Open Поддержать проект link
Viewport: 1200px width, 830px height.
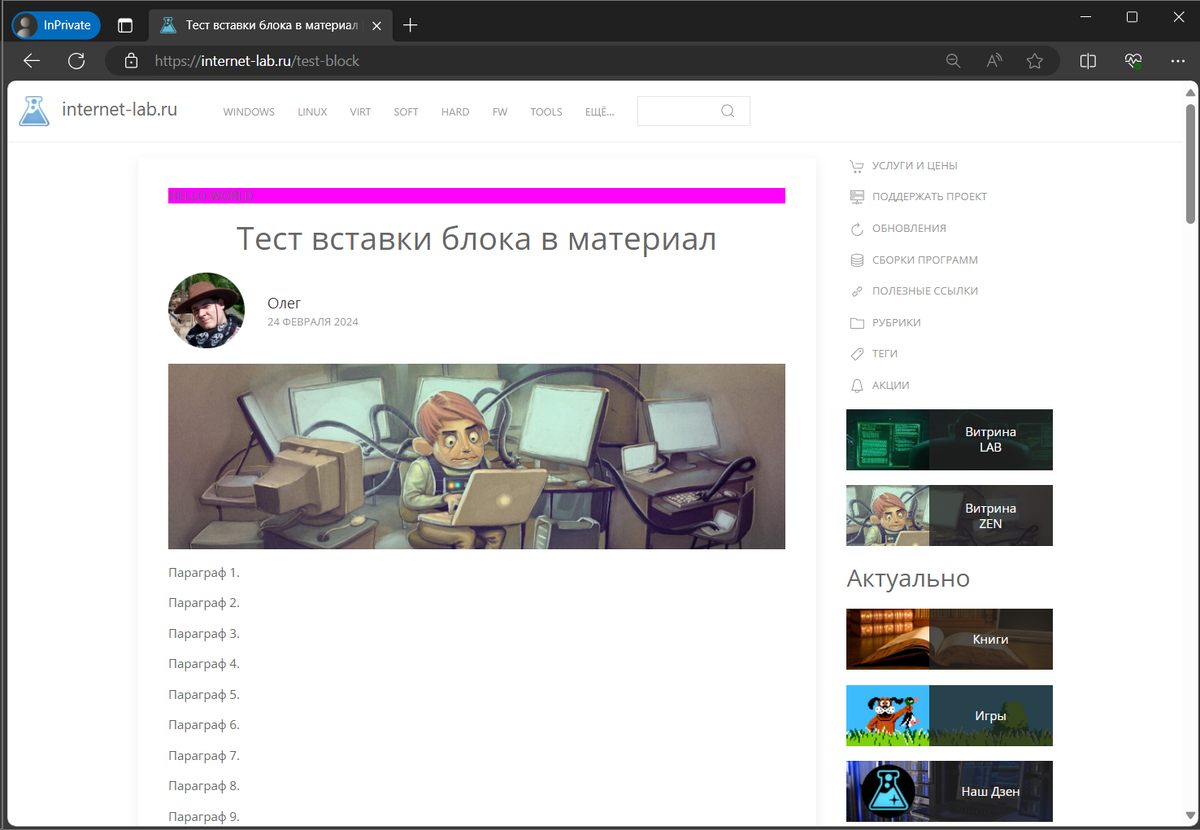[x=929, y=197]
